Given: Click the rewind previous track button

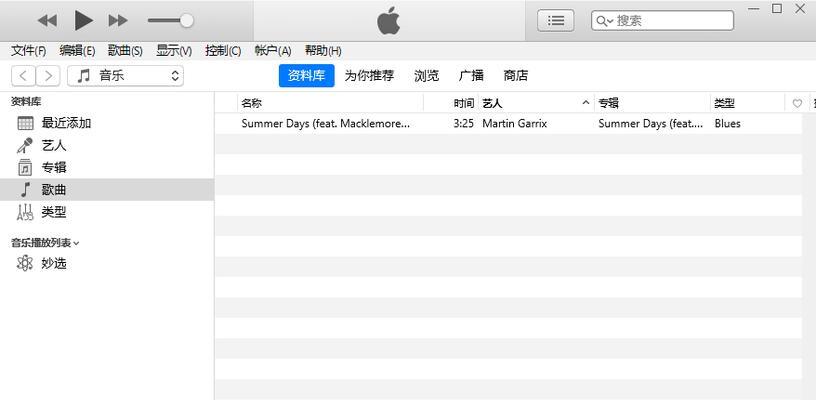Looking at the screenshot, I should coord(47,21).
